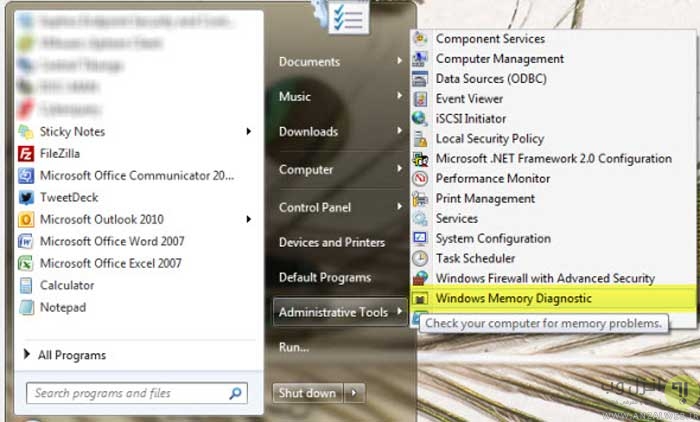Open Sticky Notes icon in Start menu
Image resolution: width=700 pixels, height=422 pixels.
[x=25, y=132]
